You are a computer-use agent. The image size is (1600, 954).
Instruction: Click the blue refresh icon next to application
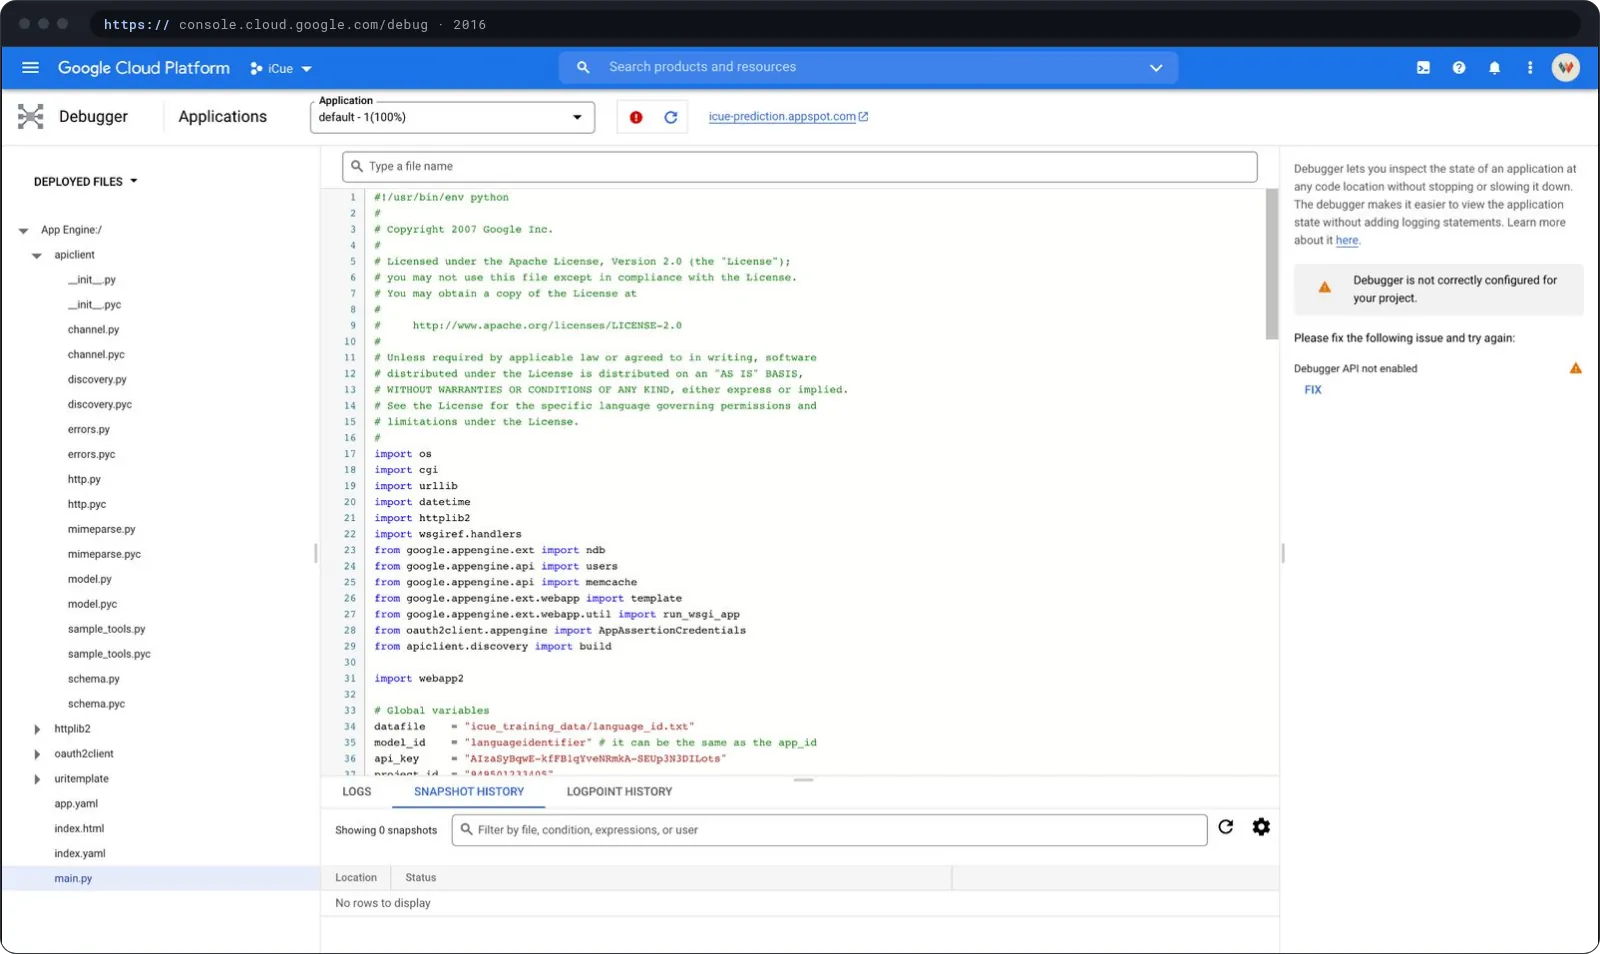pyautogui.click(x=671, y=117)
